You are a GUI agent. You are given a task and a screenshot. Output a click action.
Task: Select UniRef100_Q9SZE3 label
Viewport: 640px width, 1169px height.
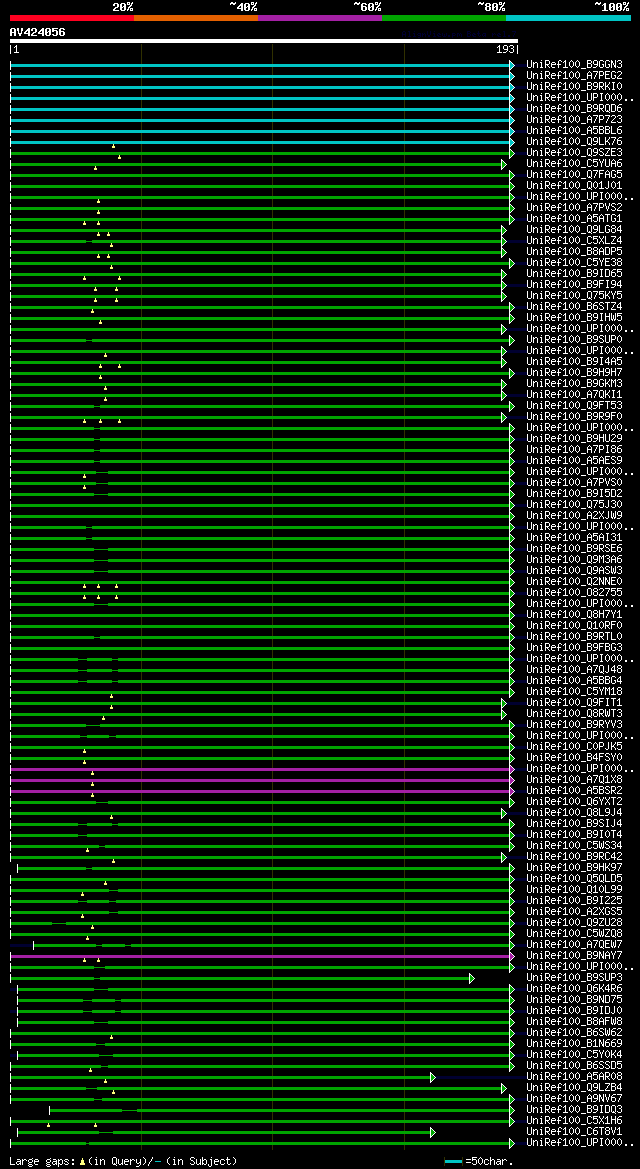click(574, 153)
